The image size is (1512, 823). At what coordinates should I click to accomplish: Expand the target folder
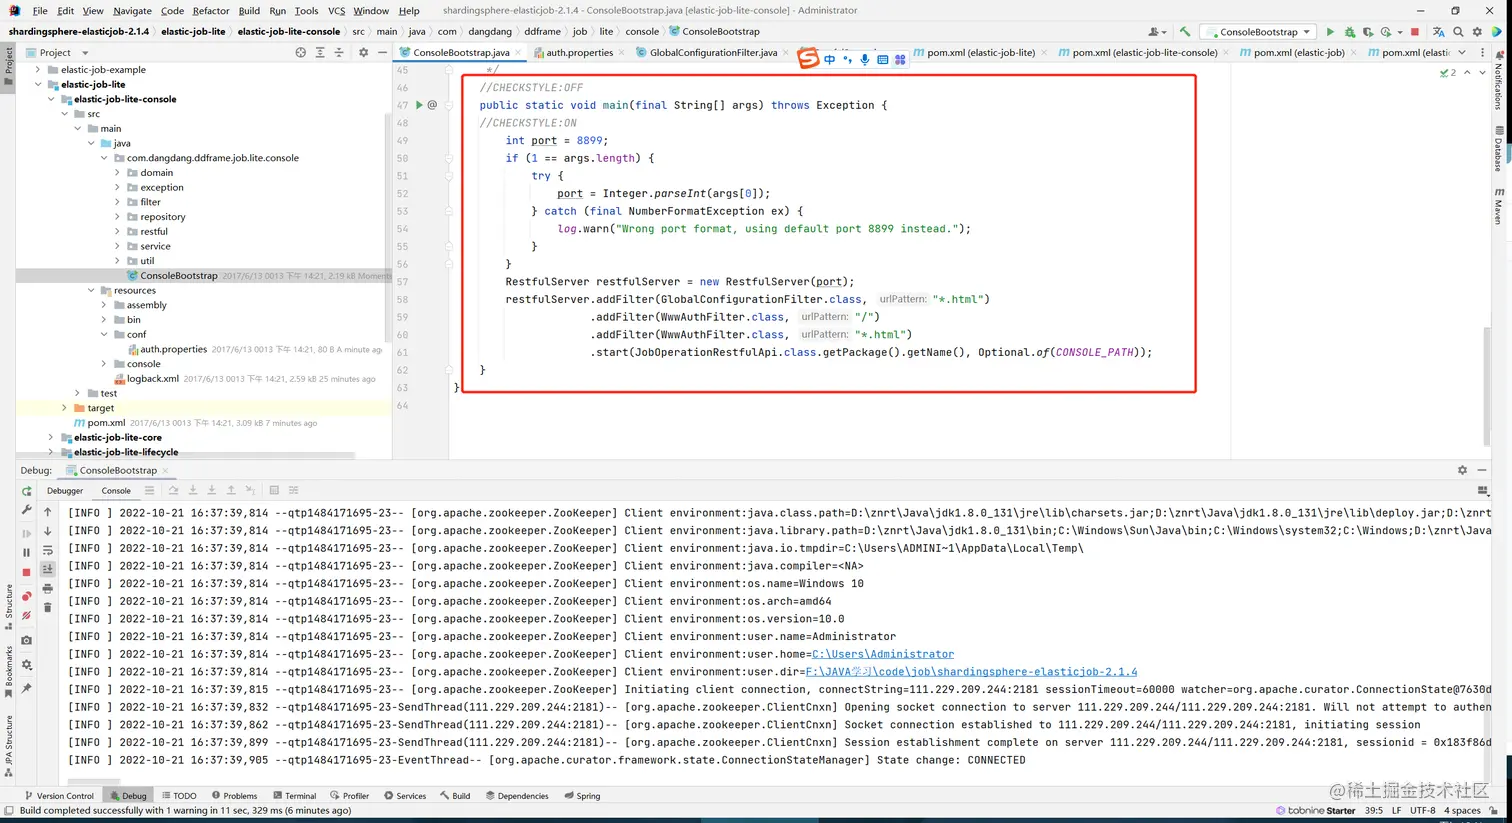[x=64, y=408]
